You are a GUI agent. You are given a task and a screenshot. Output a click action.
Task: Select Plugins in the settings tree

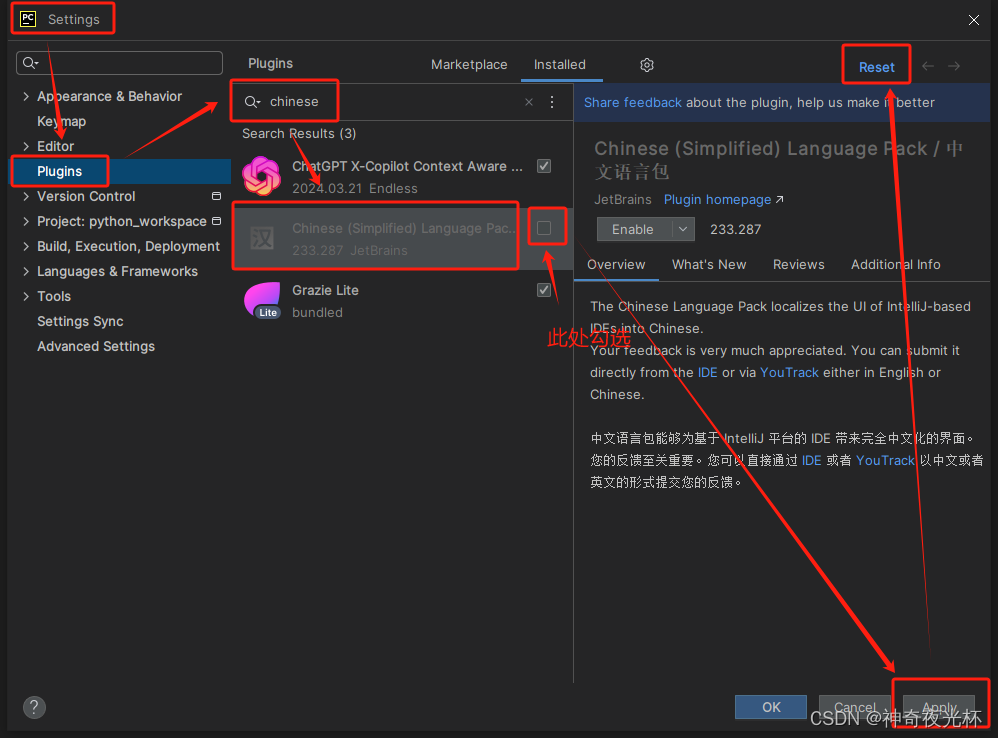tap(120, 171)
